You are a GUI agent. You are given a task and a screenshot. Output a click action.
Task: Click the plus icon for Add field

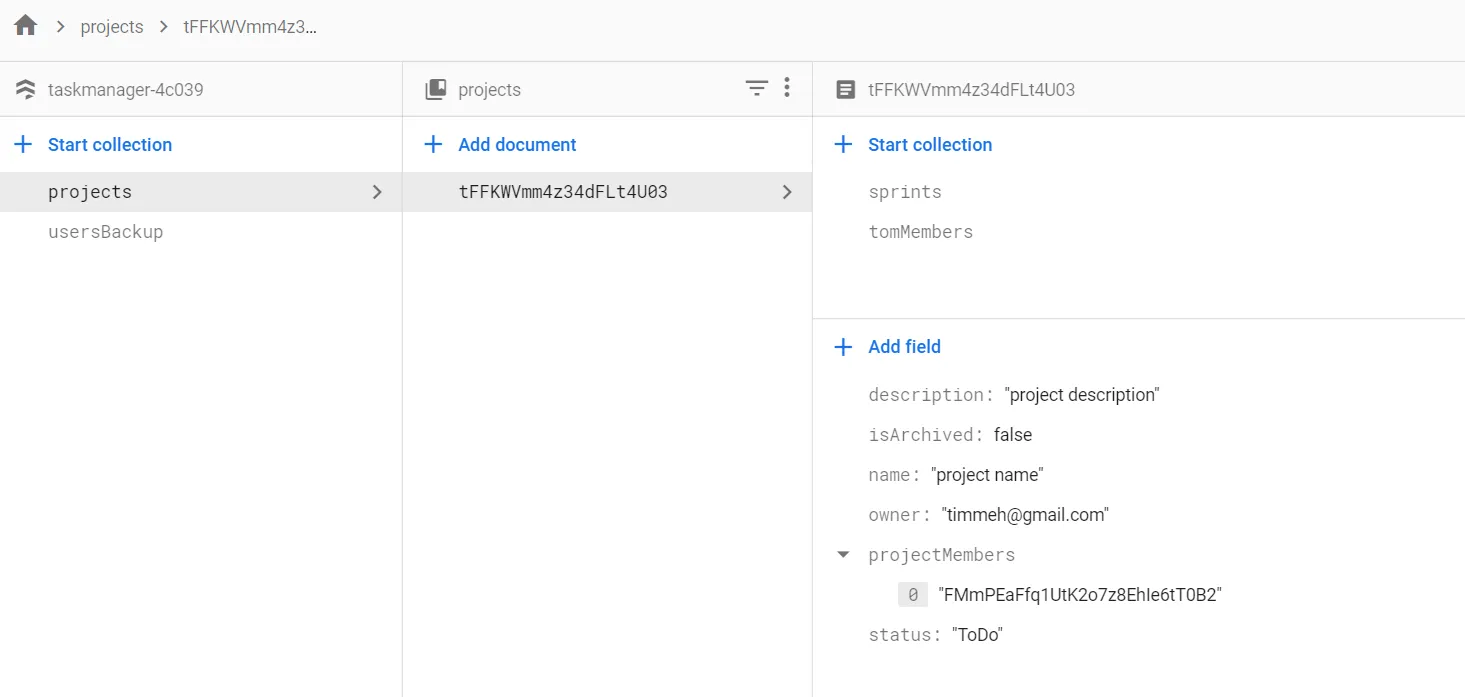(843, 347)
